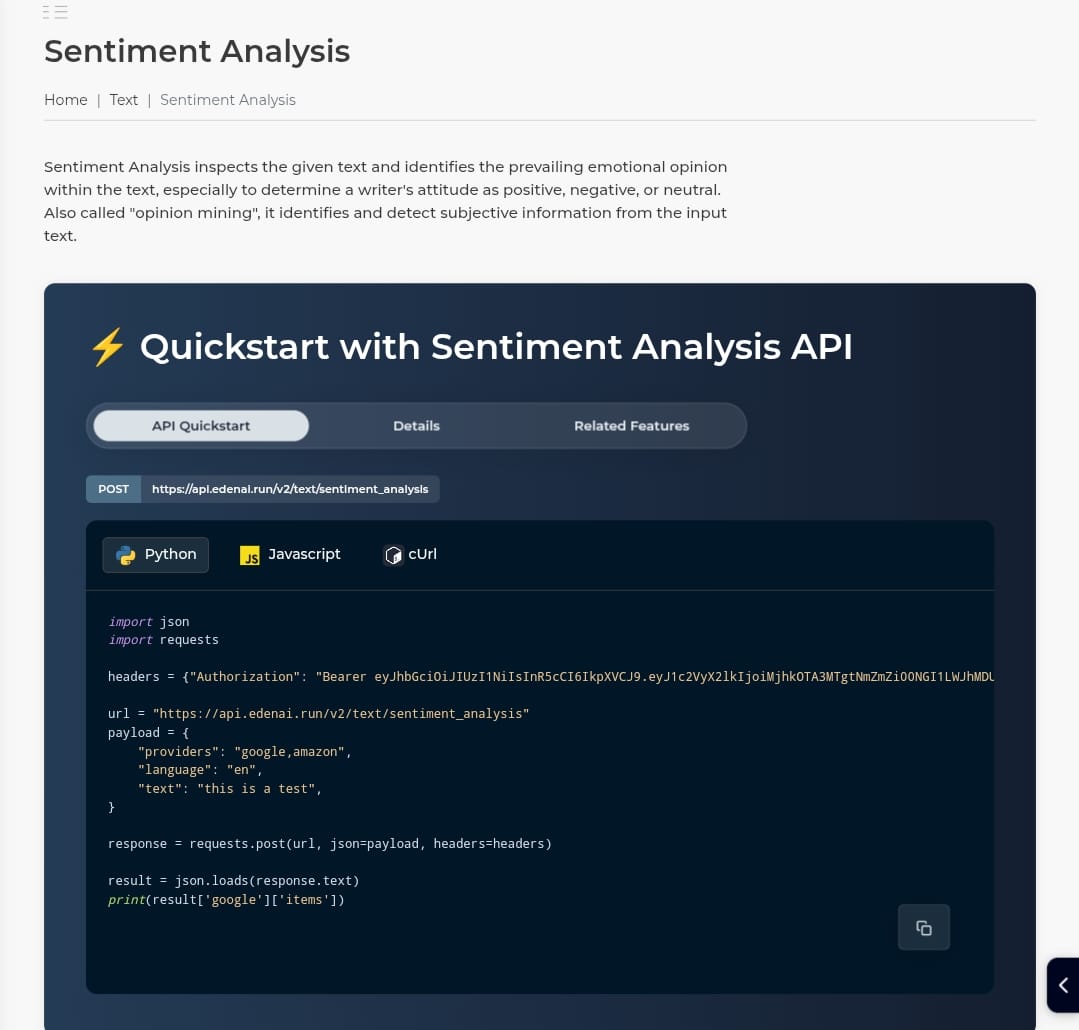Select the Python code language tab
This screenshot has width=1079, height=1030.
156,555
